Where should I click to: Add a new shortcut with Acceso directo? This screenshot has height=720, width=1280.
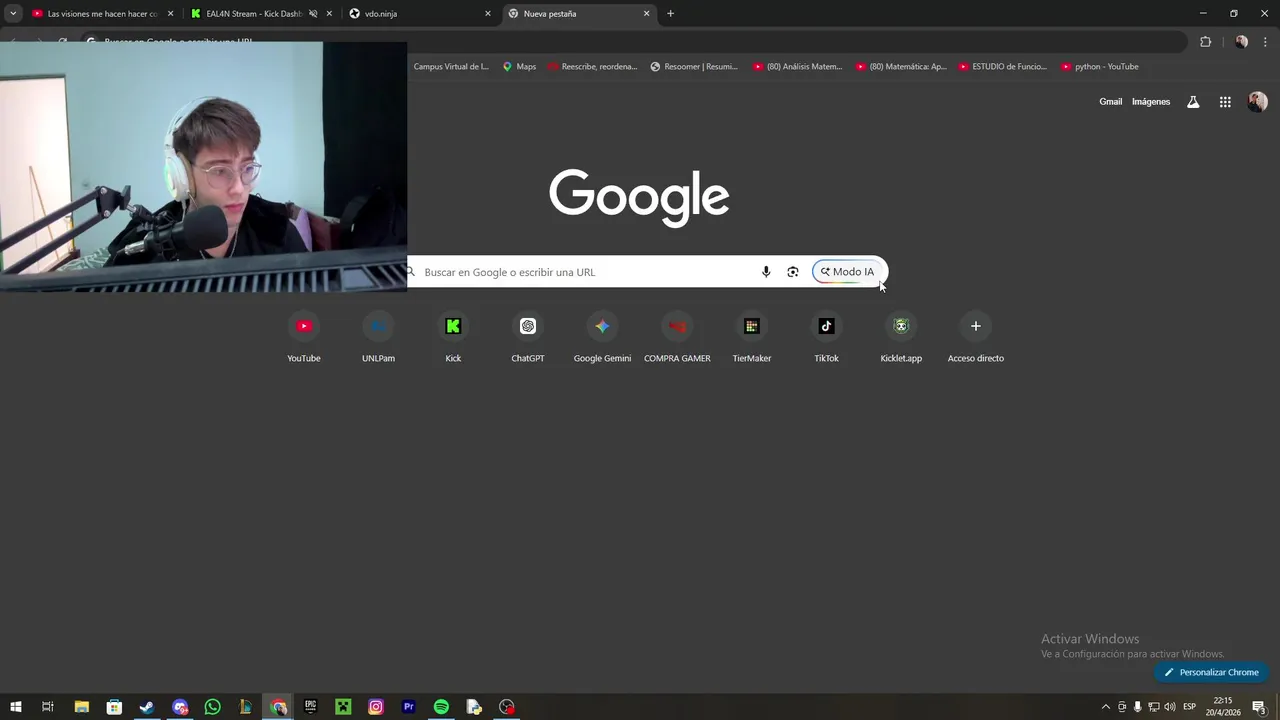976,338
